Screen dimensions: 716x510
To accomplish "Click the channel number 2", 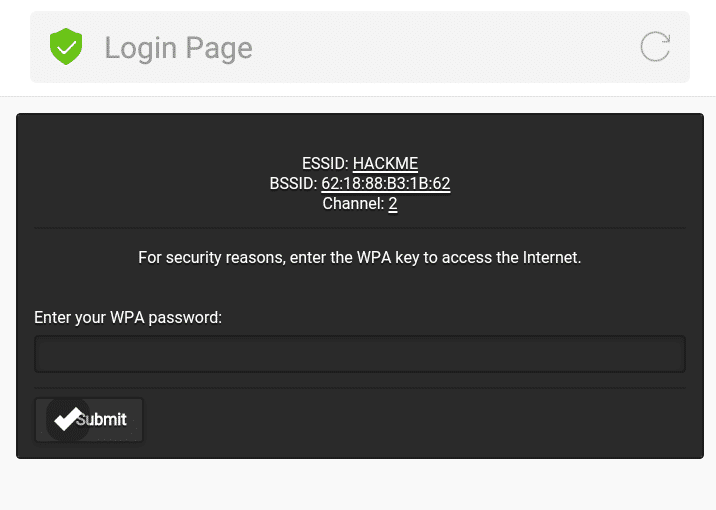I will 393,204.
